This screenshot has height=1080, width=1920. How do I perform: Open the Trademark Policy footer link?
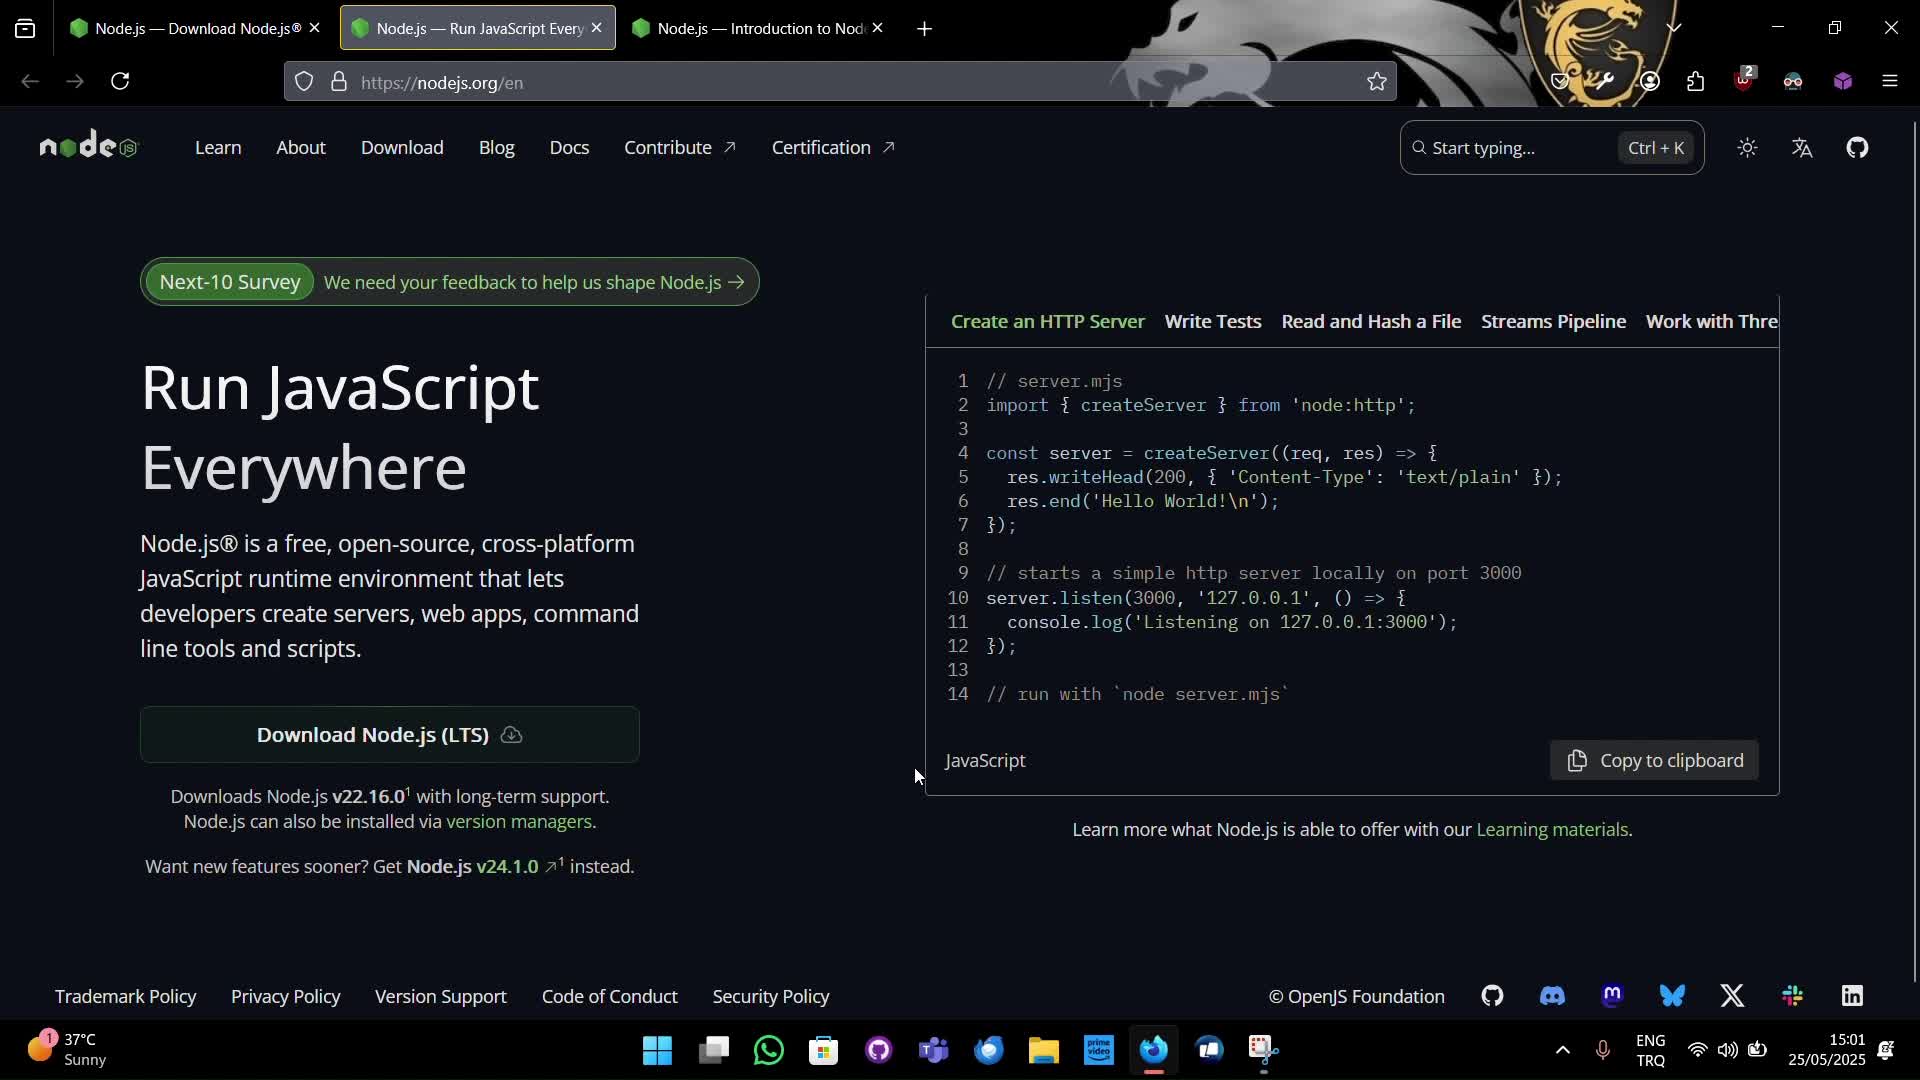point(125,996)
